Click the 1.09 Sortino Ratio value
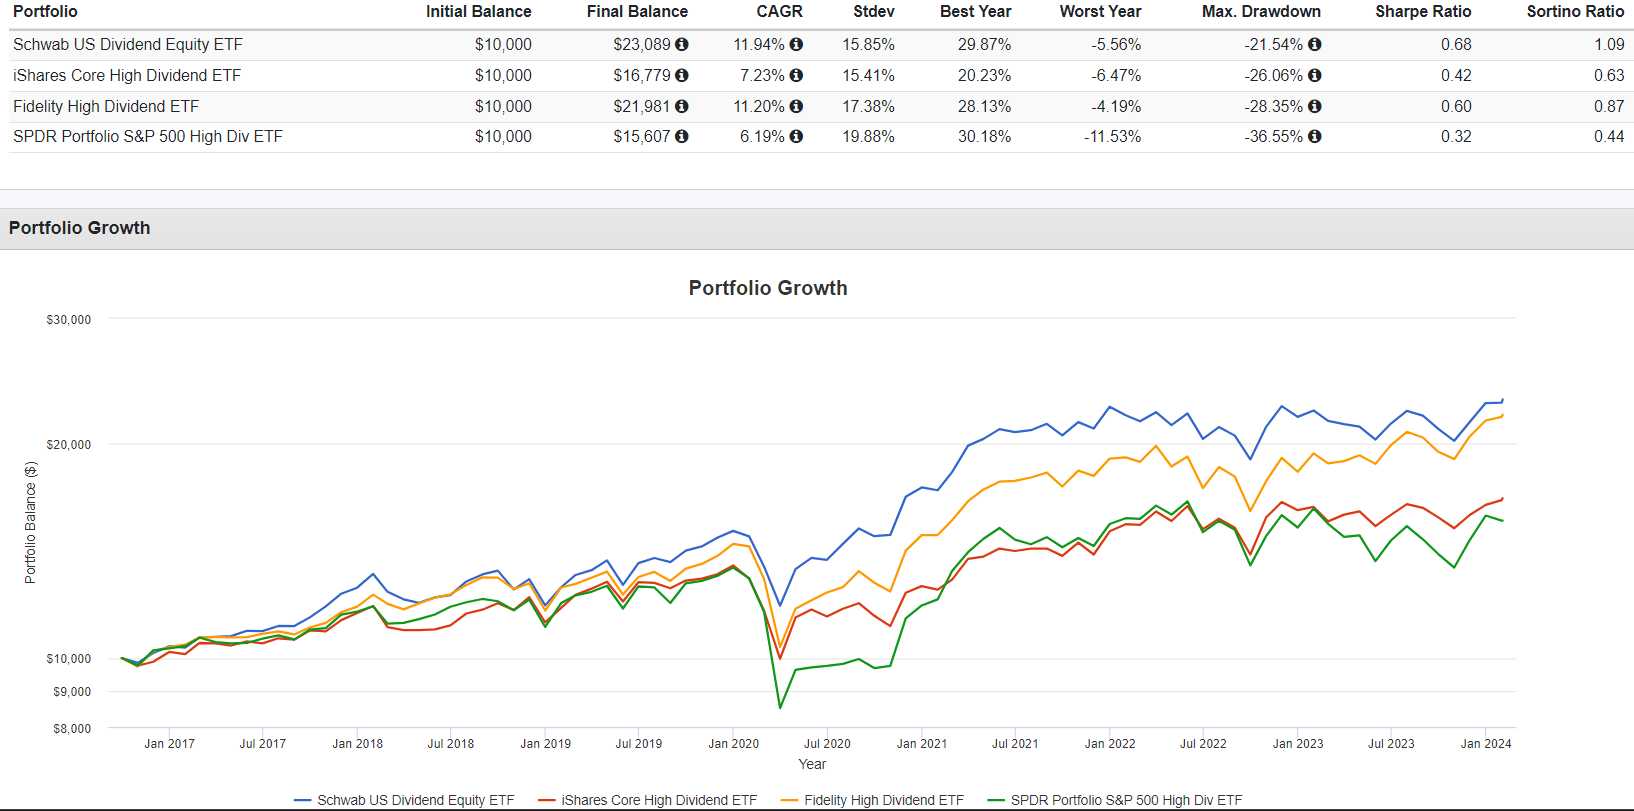The image size is (1634, 811). (1609, 44)
